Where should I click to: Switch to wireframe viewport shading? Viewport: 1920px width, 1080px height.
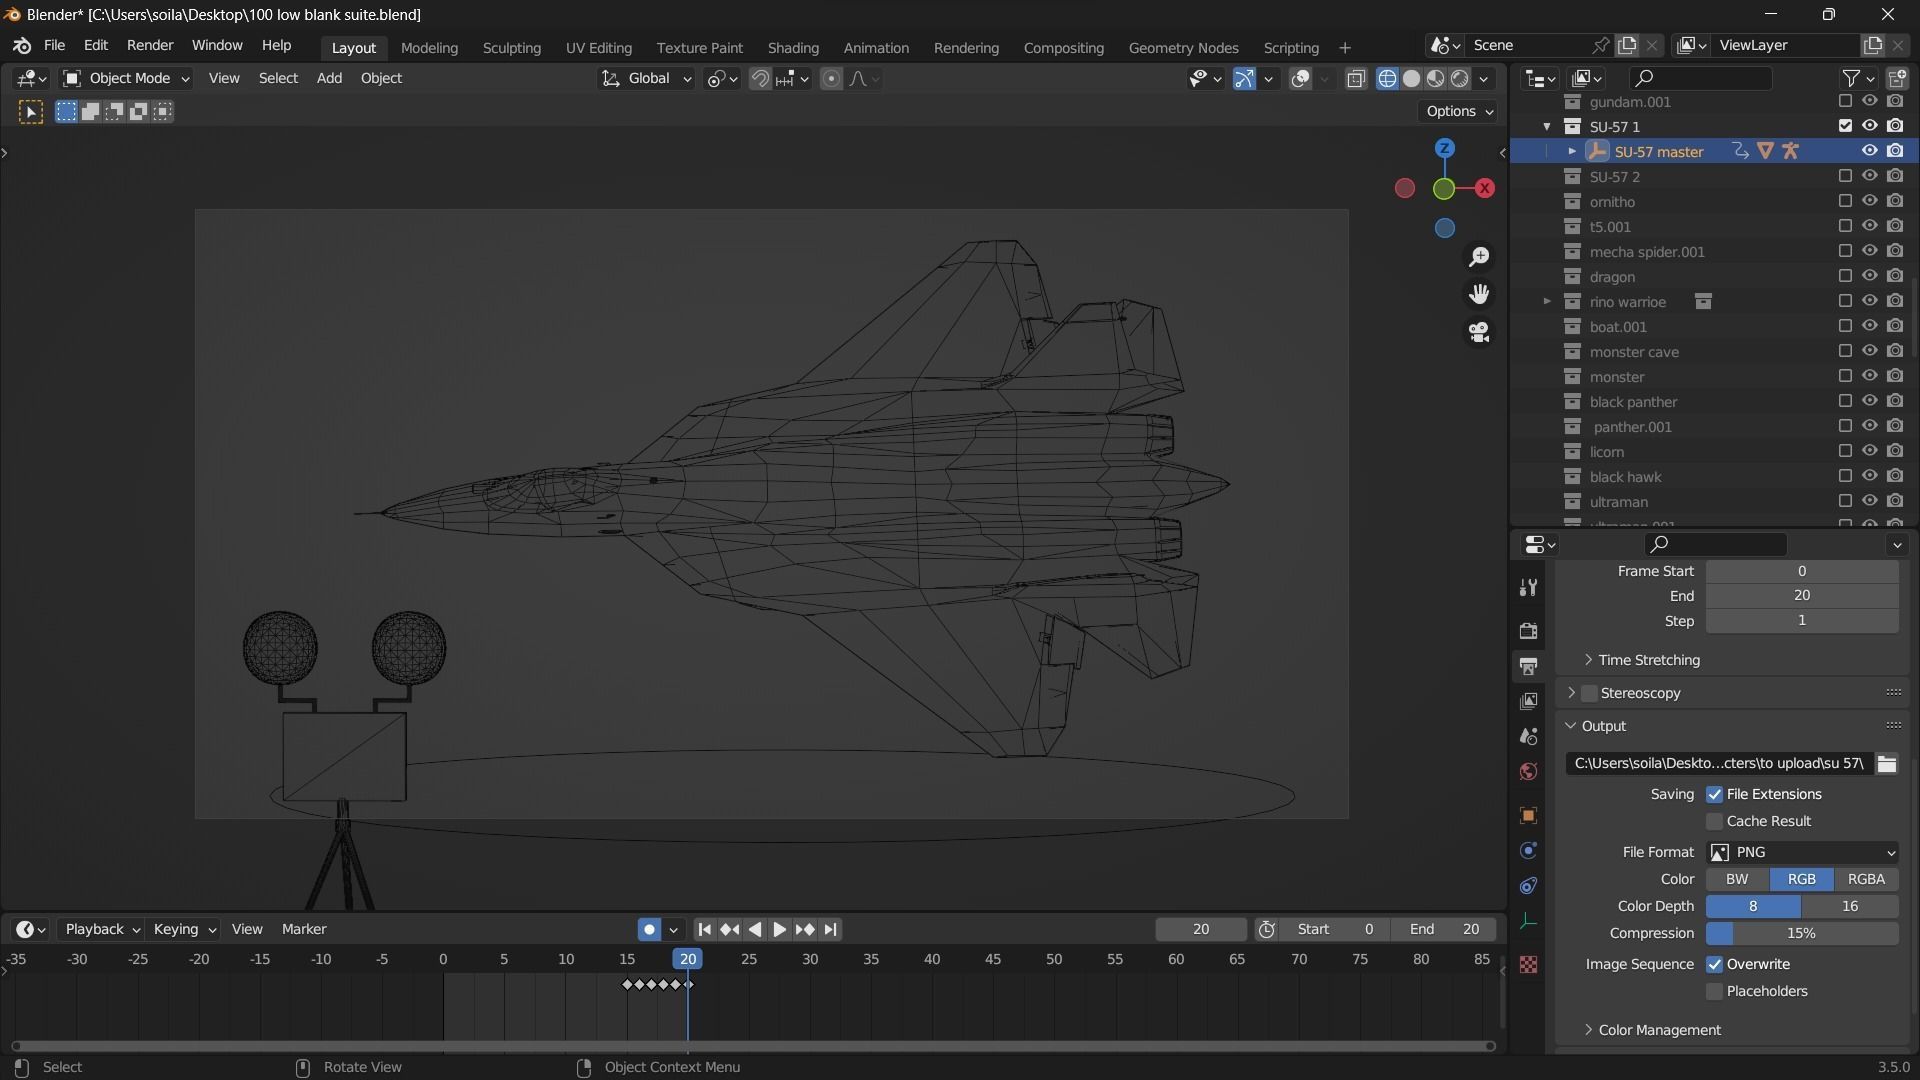coord(1387,79)
